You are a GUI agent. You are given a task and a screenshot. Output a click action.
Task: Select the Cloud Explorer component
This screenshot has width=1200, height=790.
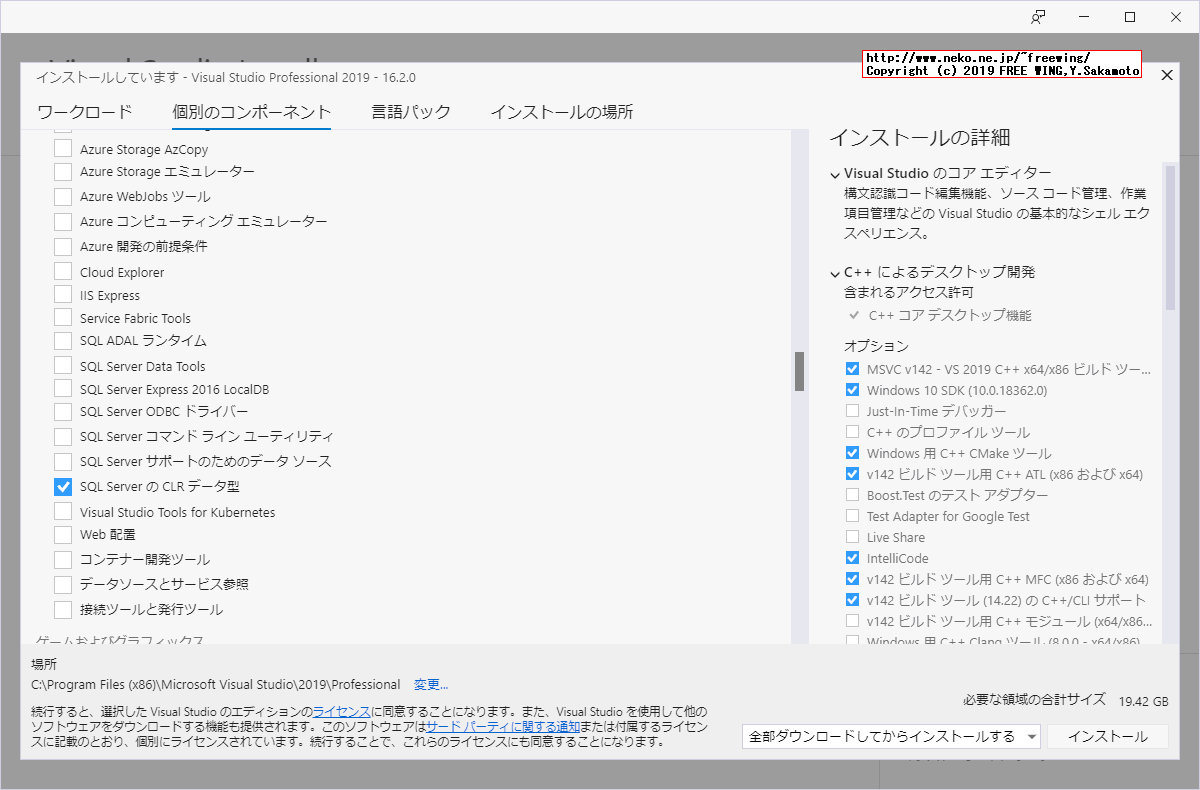pyautogui.click(x=63, y=271)
